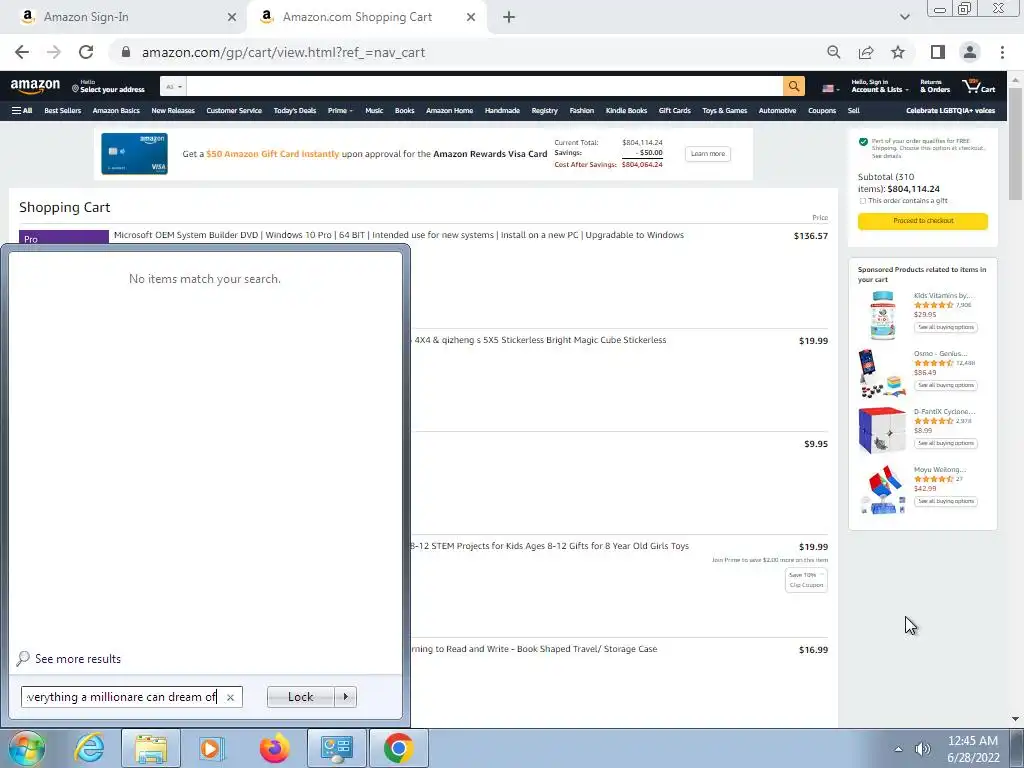Click the share page icon
The image size is (1024, 768).
click(x=866, y=52)
